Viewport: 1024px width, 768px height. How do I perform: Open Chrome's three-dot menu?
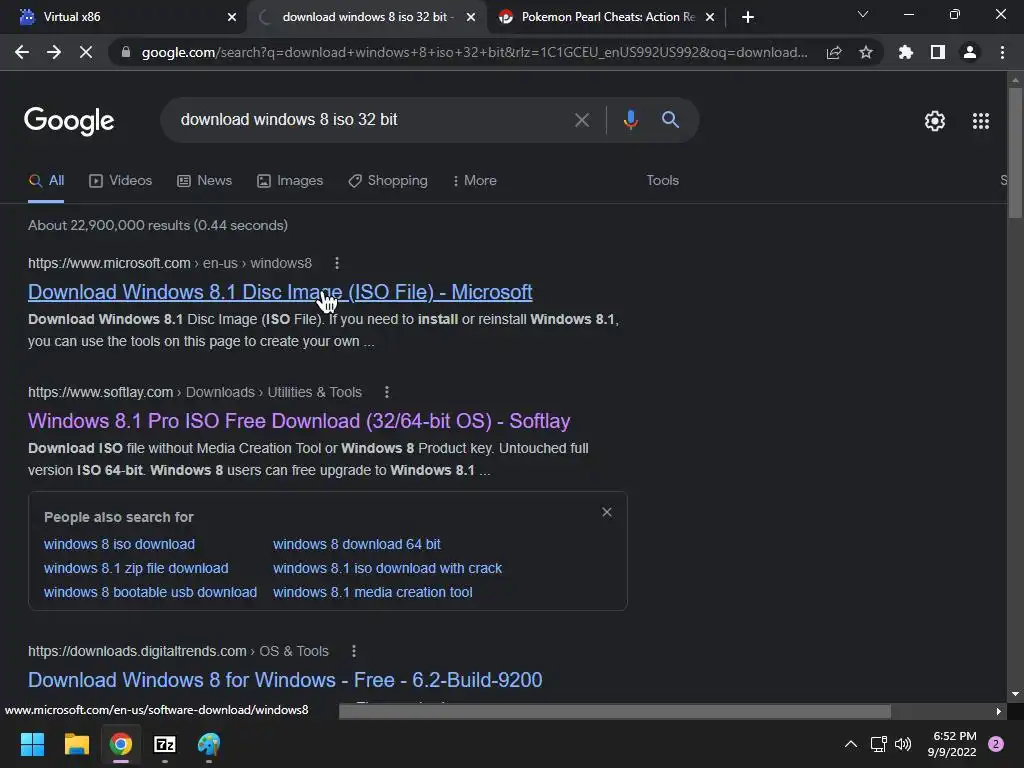[1002, 52]
